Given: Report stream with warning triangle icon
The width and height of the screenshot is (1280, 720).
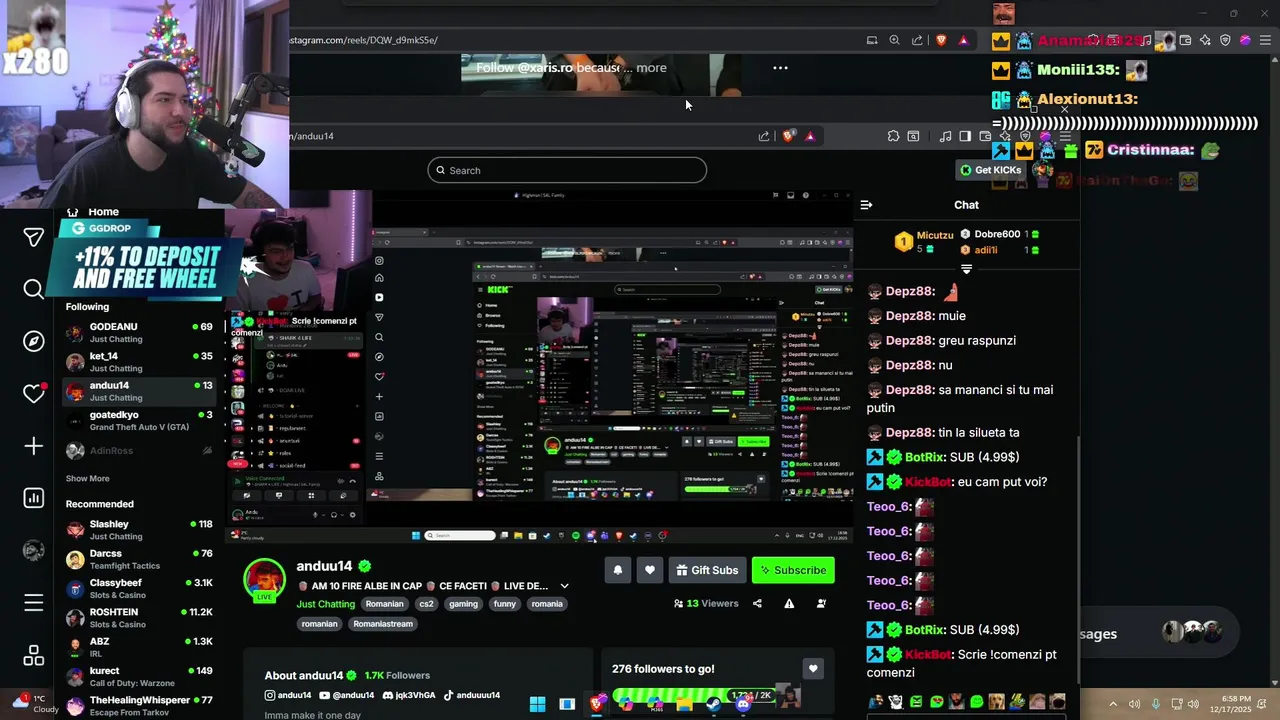Looking at the screenshot, I should click(789, 603).
